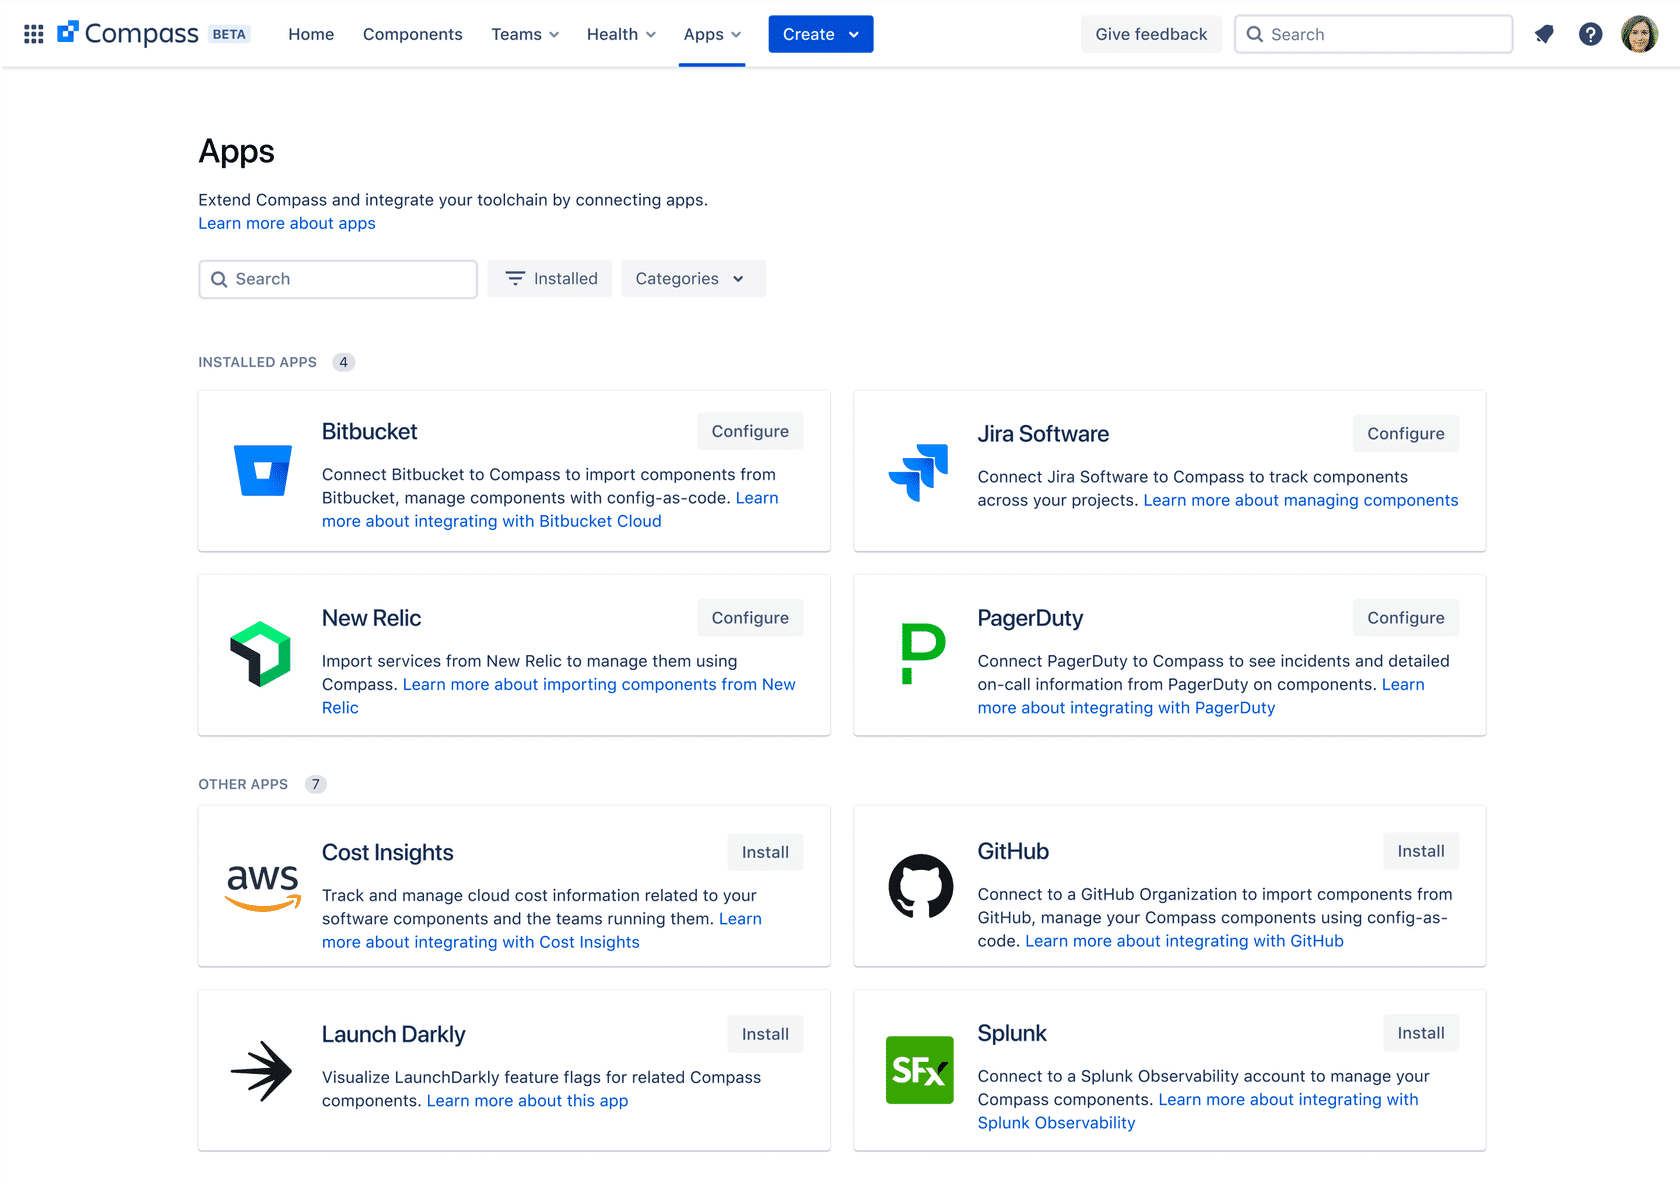The height and width of the screenshot is (1184, 1680).
Task: Open notifications bell icon
Action: (1544, 34)
